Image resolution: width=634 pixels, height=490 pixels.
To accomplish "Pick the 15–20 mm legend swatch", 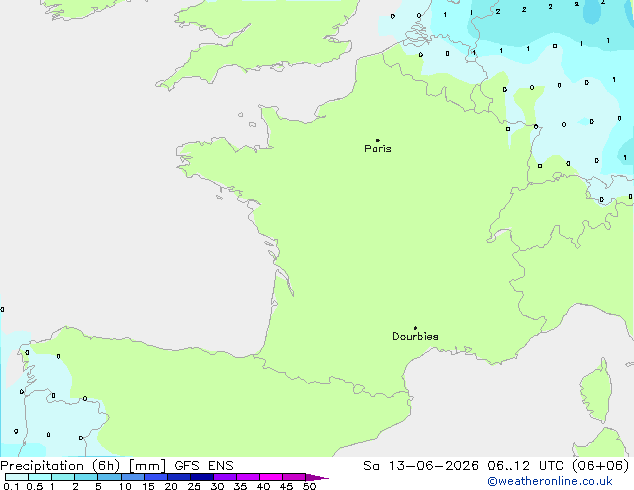I will coord(156,477).
